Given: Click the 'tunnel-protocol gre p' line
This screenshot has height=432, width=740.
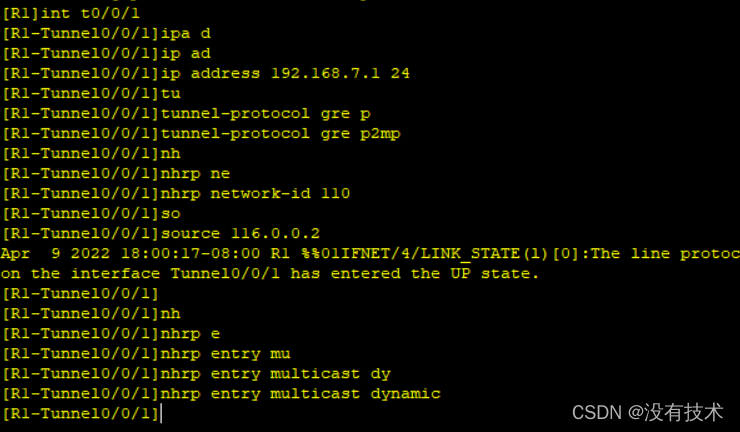Looking at the screenshot, I should tap(186, 114).
